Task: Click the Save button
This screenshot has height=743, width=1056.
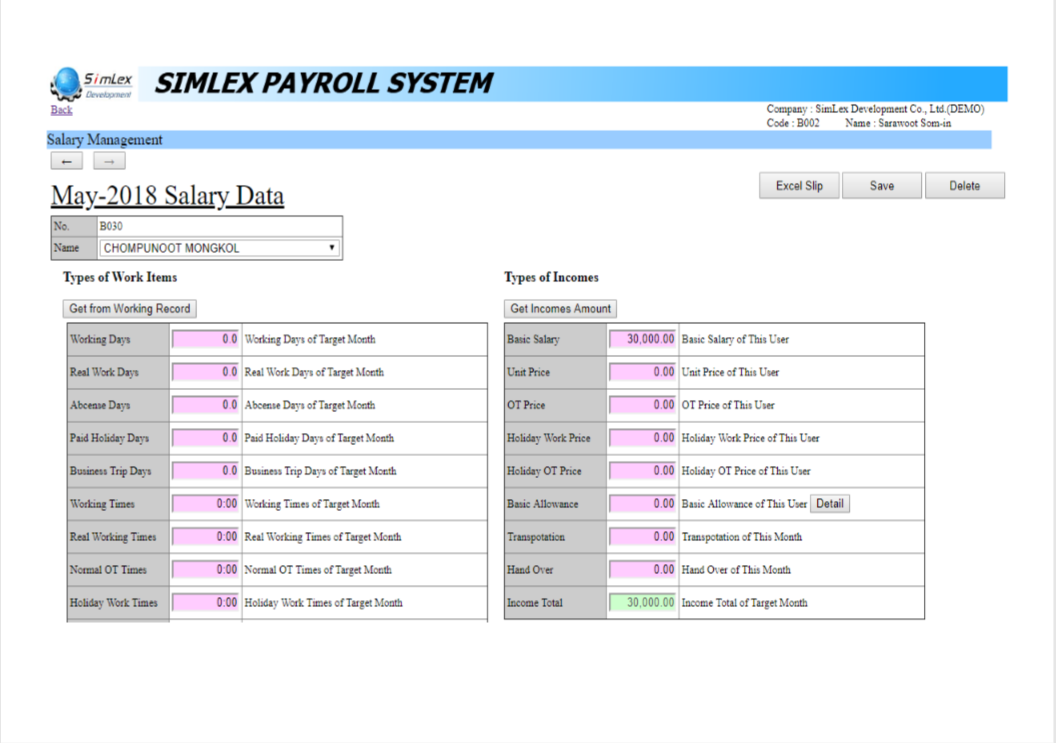Action: 882,186
